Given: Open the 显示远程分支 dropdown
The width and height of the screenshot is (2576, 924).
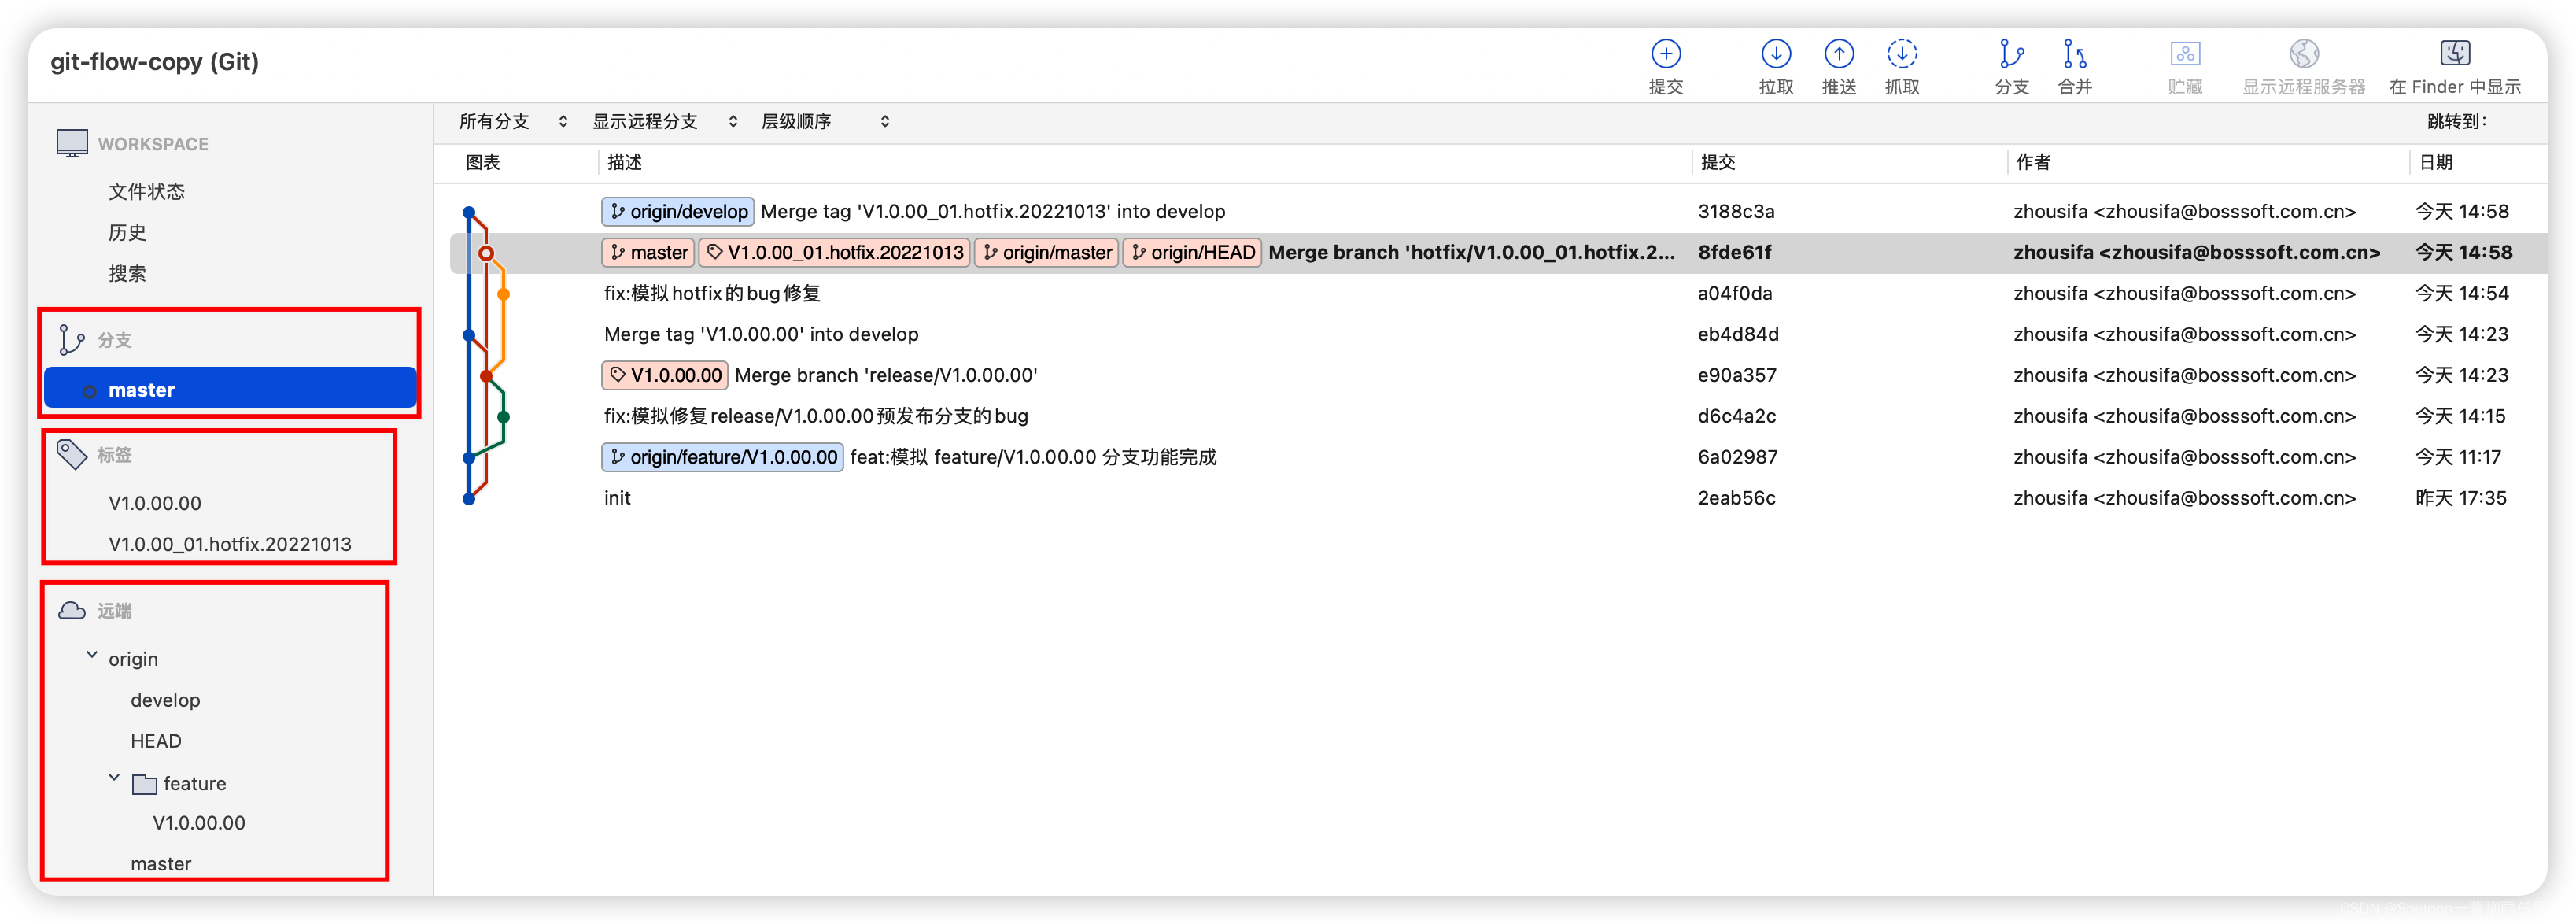Looking at the screenshot, I should click(x=665, y=121).
